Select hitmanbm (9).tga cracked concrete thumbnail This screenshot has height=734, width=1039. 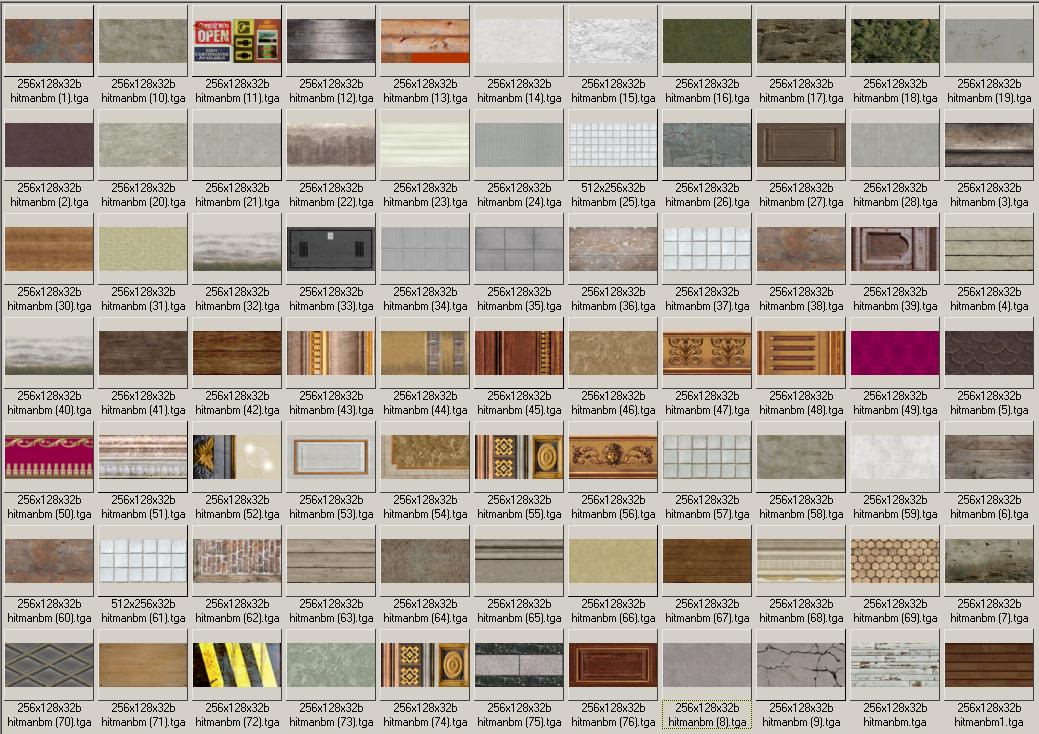click(x=801, y=665)
